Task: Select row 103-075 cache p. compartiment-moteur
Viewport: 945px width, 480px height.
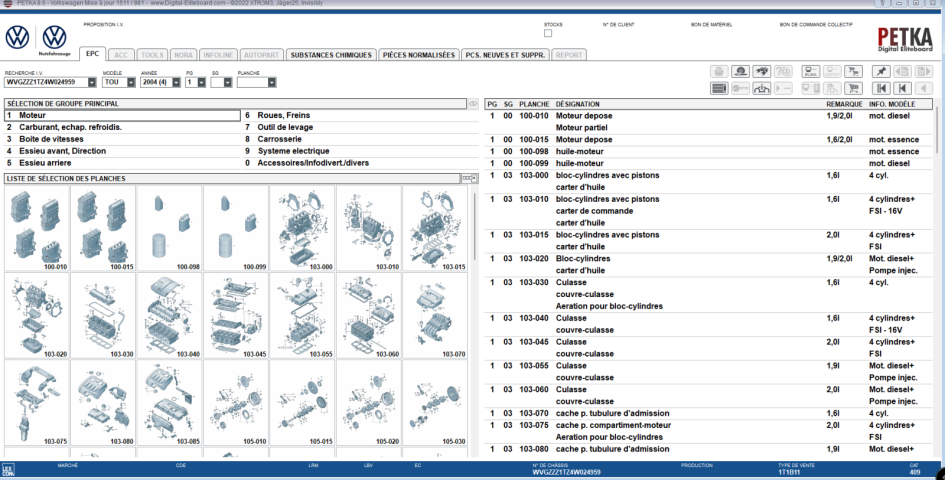Action: [x=709, y=431]
